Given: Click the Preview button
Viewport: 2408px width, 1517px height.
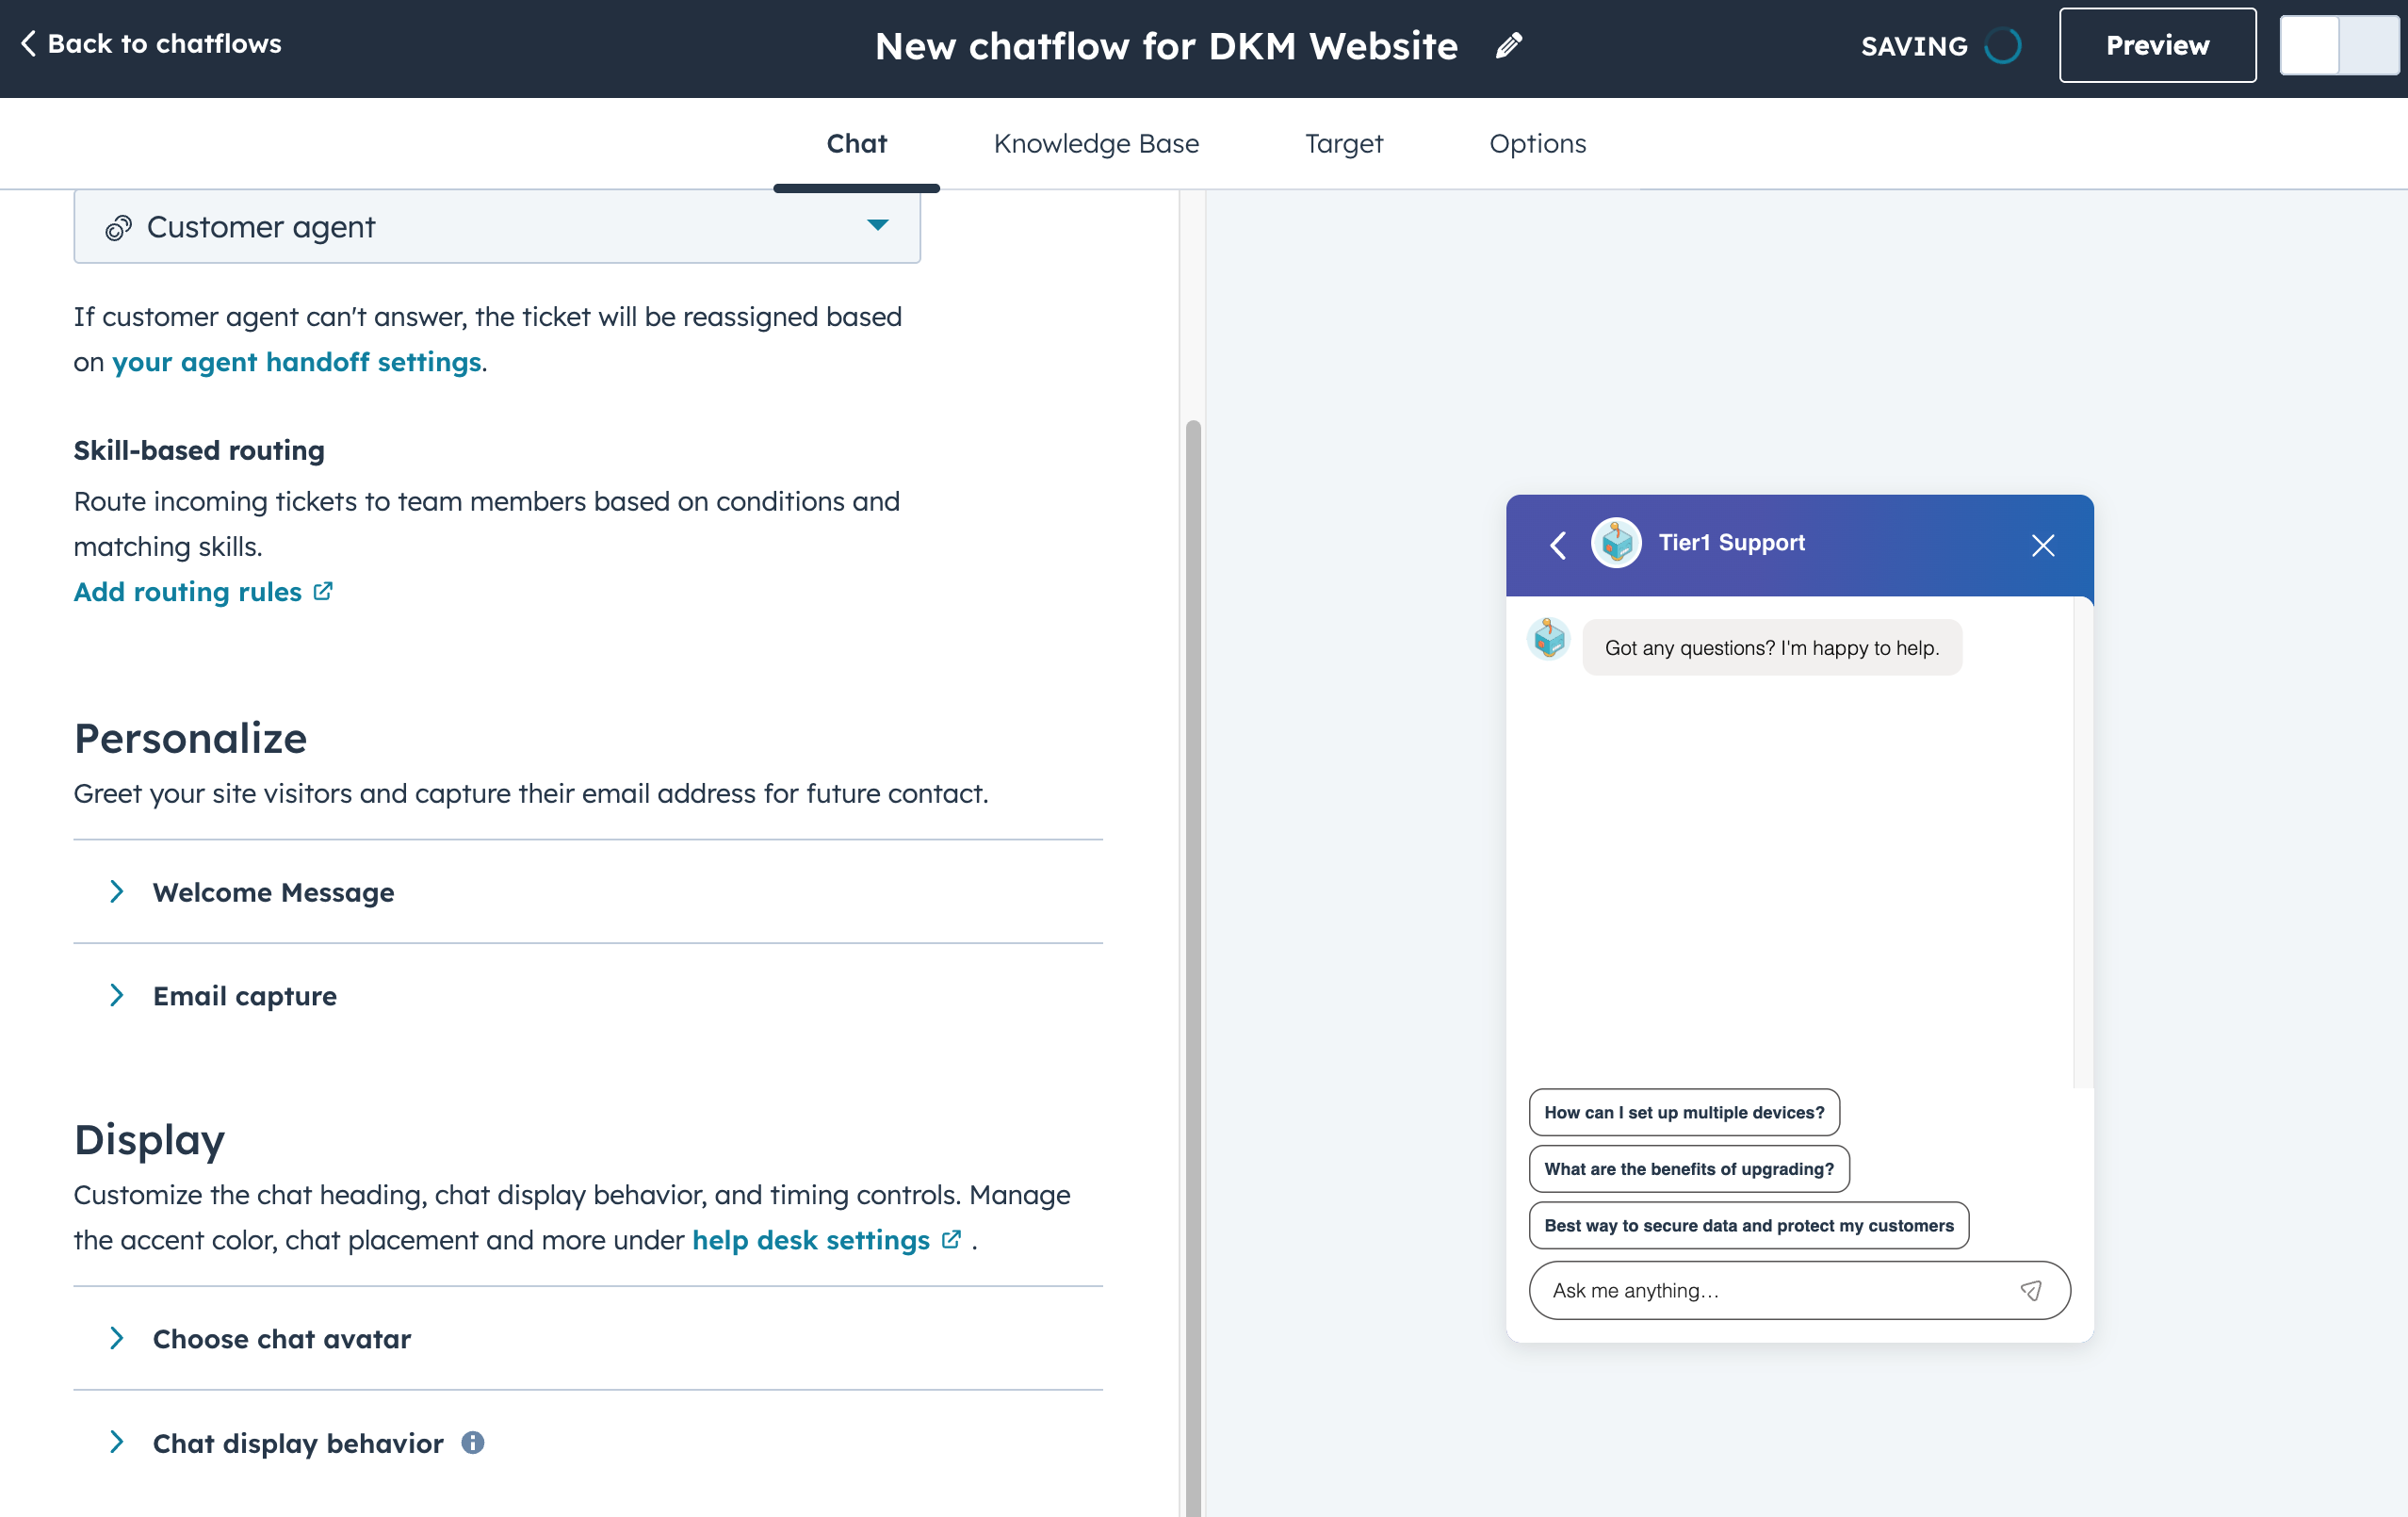Looking at the screenshot, I should point(2156,44).
